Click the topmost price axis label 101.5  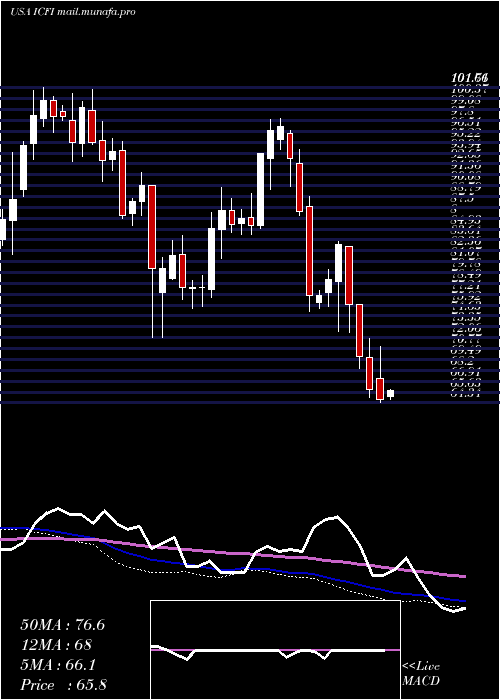(470, 78)
